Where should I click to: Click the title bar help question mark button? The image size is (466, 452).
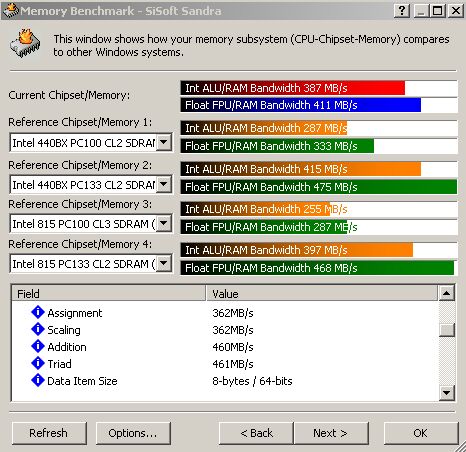tap(402, 11)
